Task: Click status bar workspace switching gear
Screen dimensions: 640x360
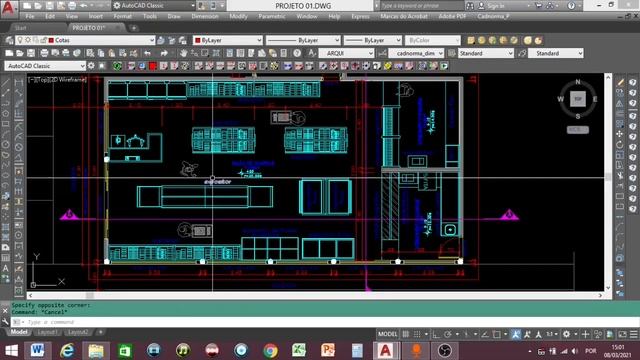Action: point(567,334)
